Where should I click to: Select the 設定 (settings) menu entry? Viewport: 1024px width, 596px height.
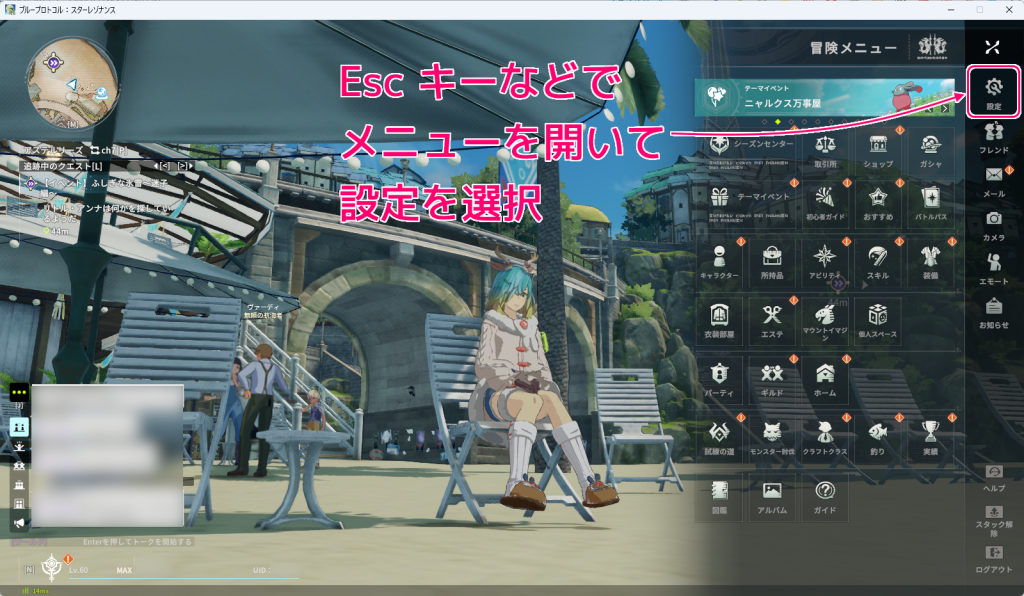(991, 90)
